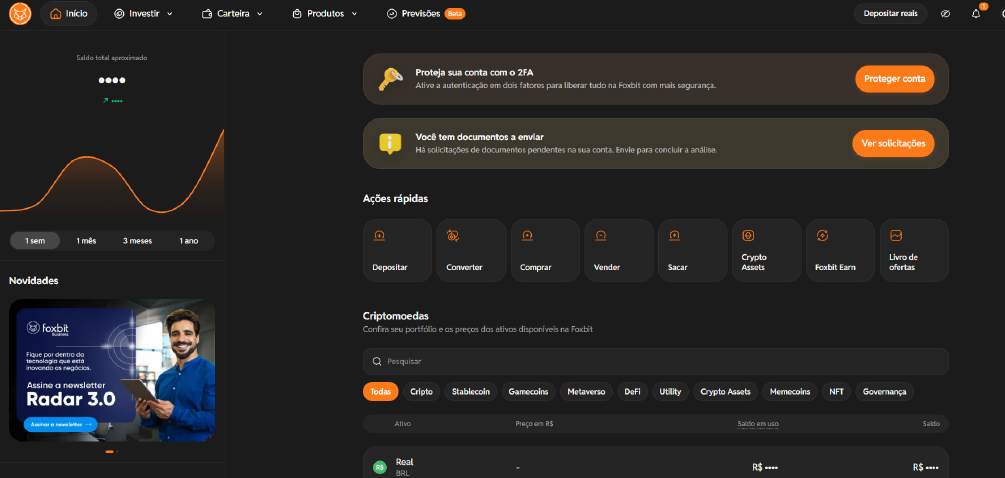Click Ver solicitações button
The height and width of the screenshot is (478, 1005).
(x=893, y=144)
